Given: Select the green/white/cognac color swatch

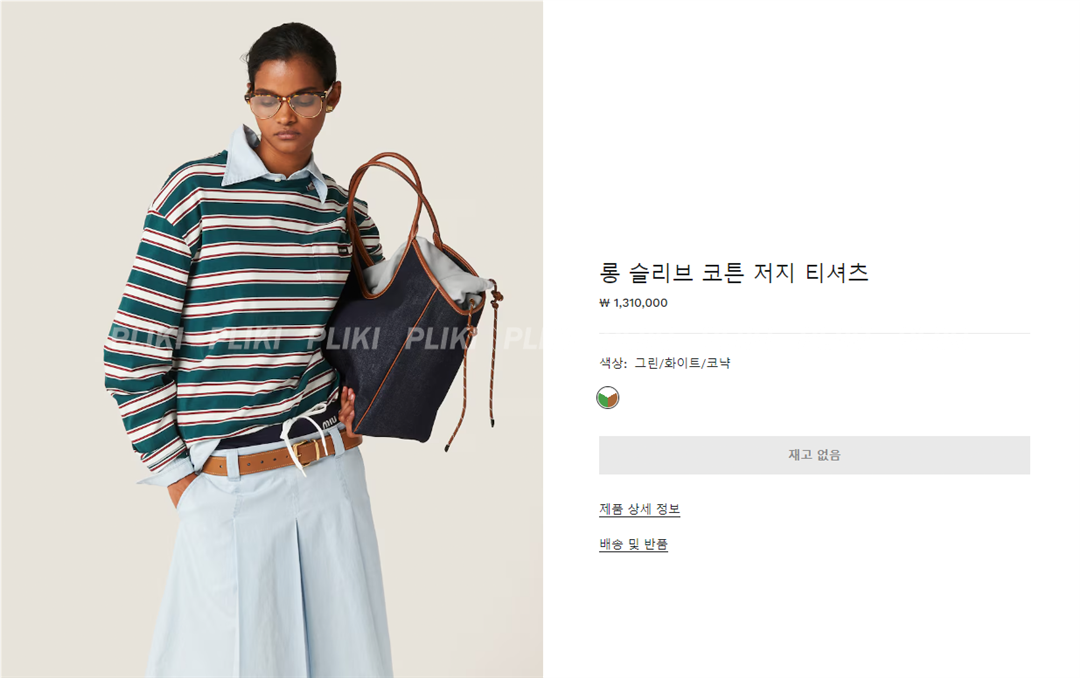Looking at the screenshot, I should point(608,398).
